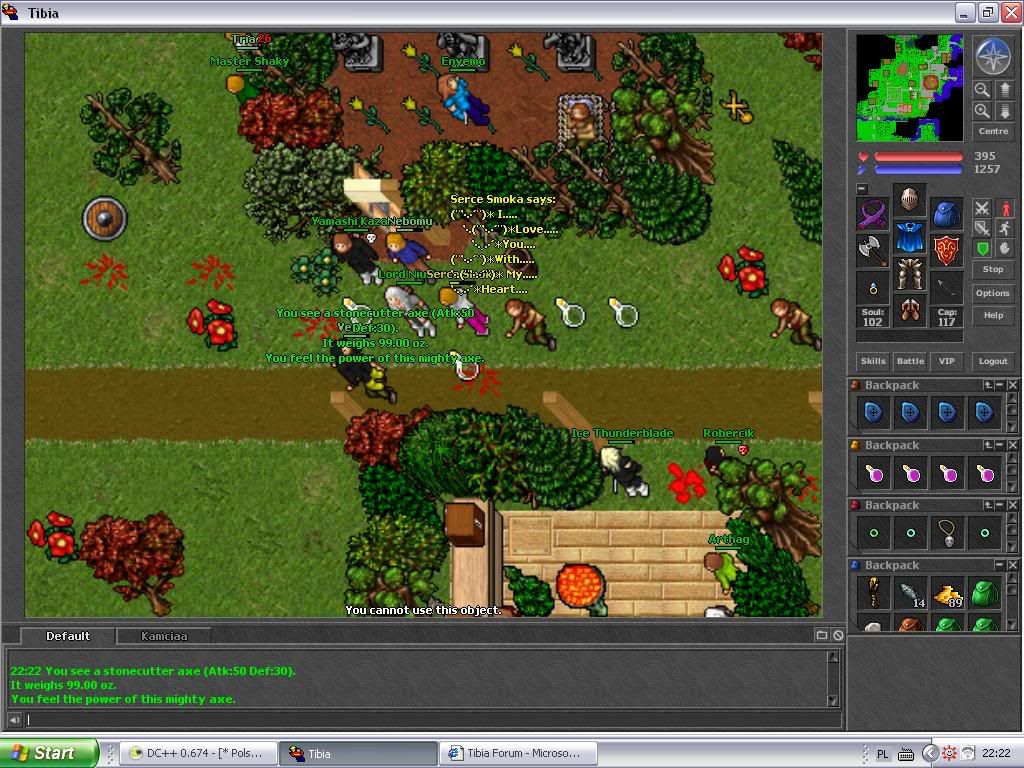Click the ignore list icon in chat
Screen dimensions: 1024x768
pos(838,635)
